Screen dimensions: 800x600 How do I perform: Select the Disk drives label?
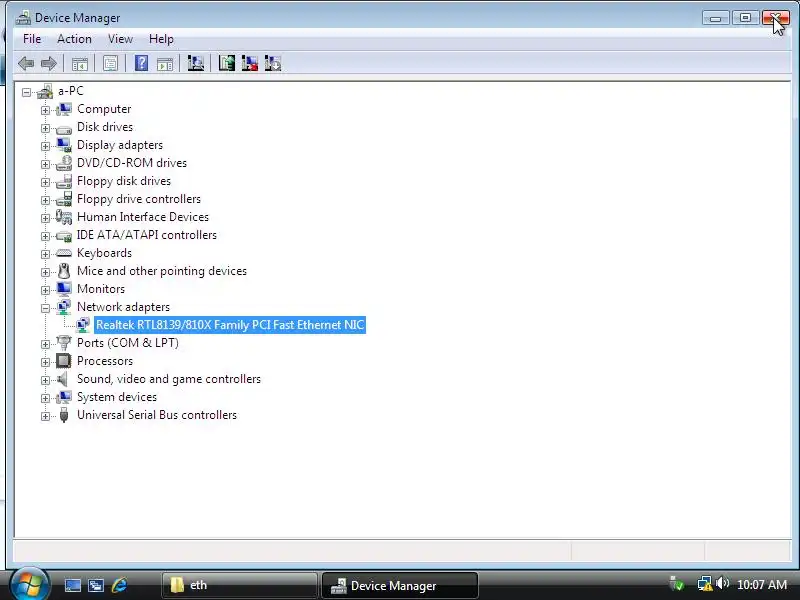click(105, 127)
